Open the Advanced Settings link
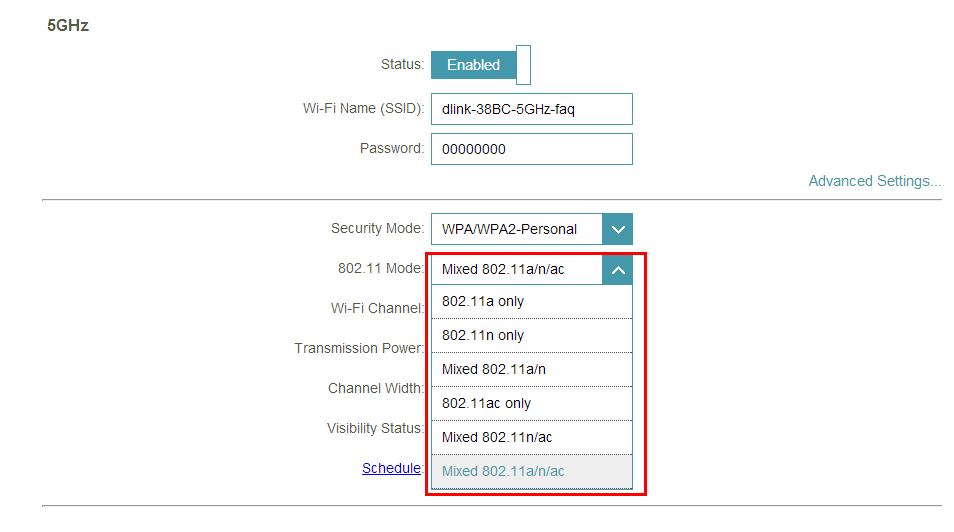954x532 pixels. coord(874,181)
